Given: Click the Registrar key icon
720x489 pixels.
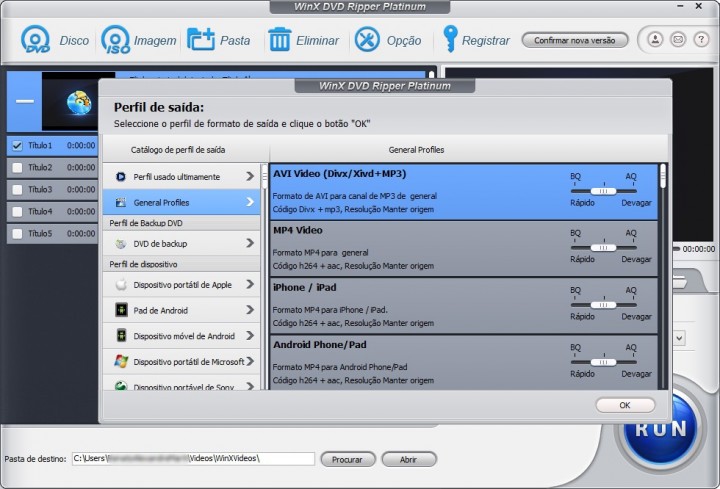Looking at the screenshot, I should tap(450, 39).
